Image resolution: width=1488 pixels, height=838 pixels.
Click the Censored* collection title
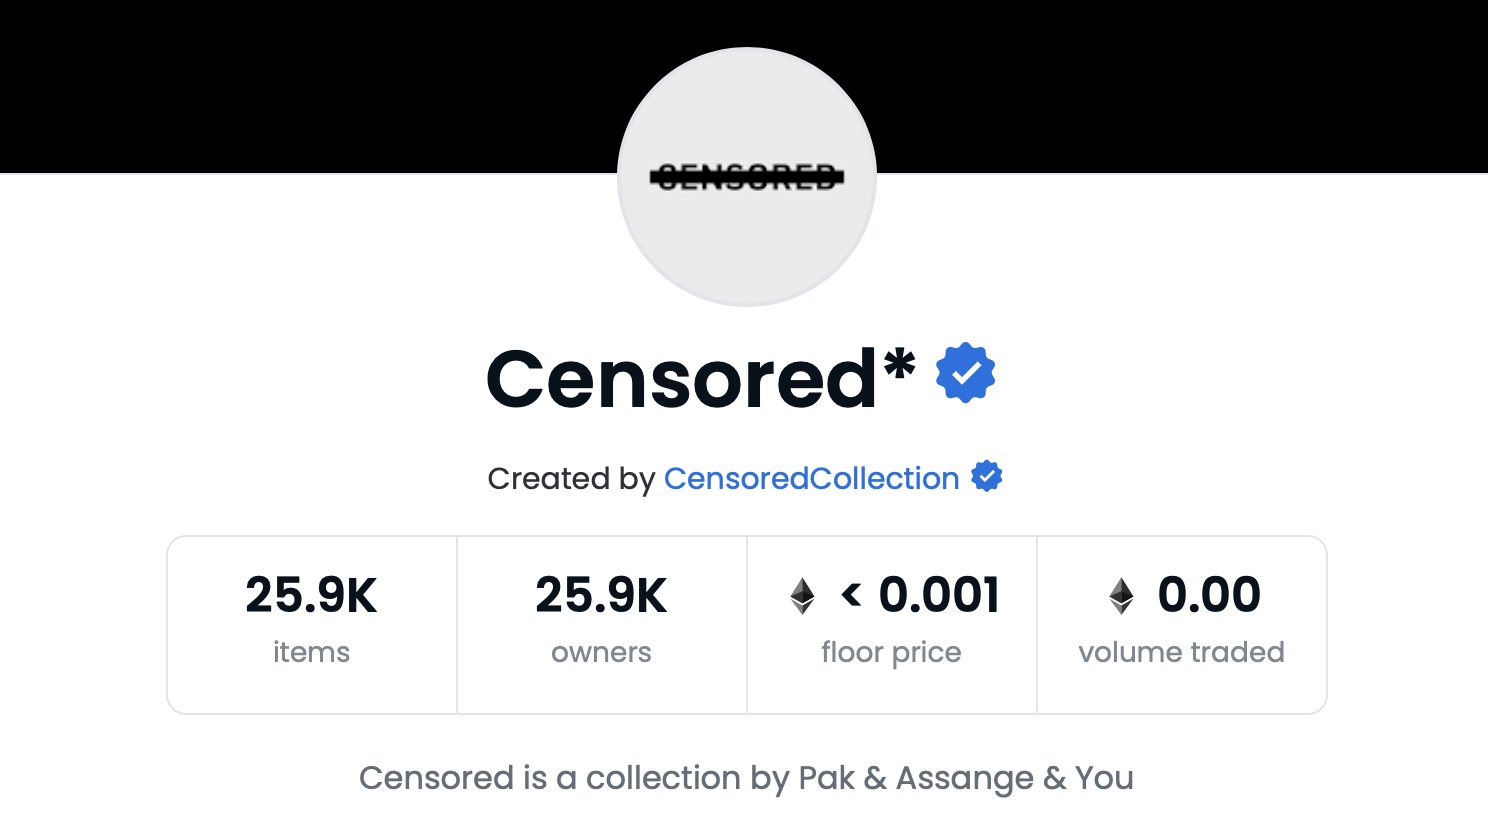[700, 378]
